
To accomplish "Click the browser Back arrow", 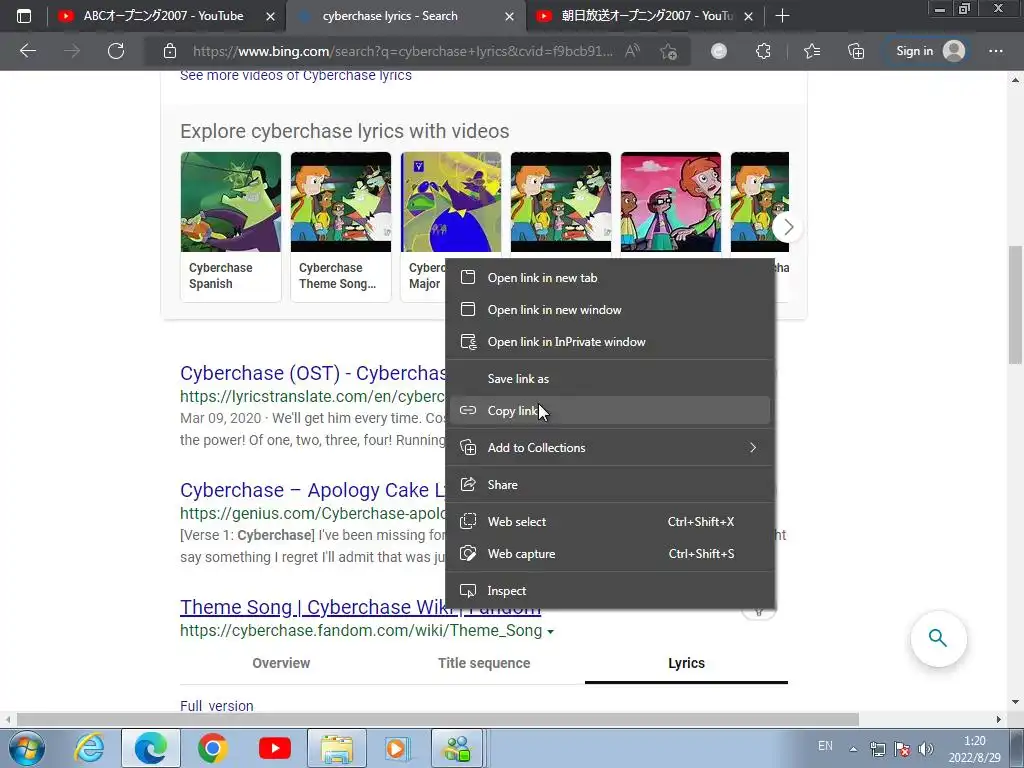I will 27,51.
